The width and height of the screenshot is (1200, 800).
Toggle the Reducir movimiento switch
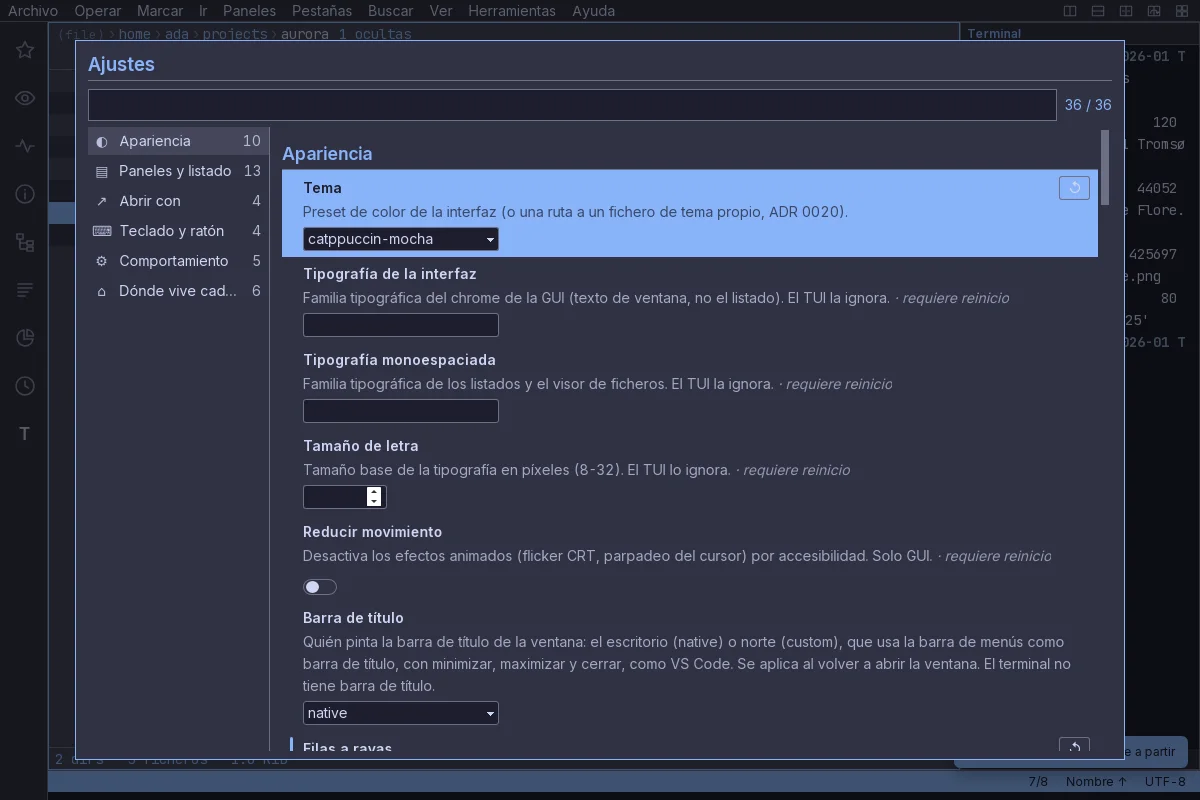[320, 587]
